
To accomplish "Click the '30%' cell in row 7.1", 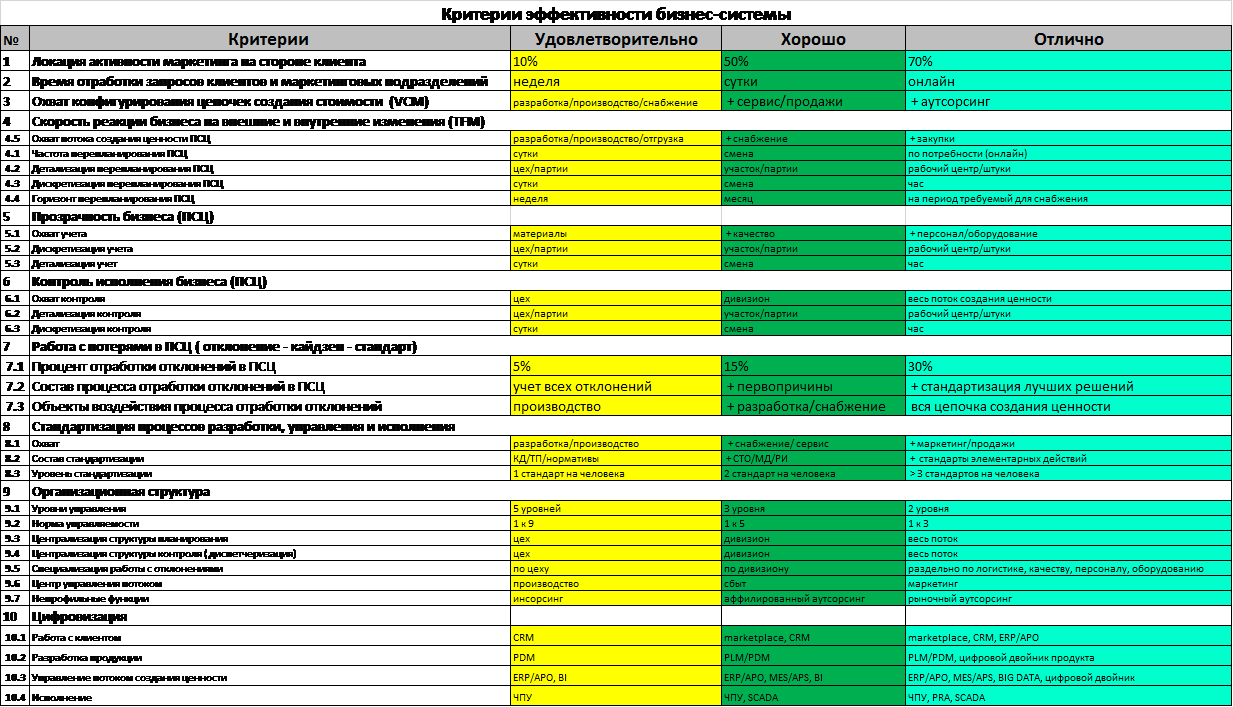I will point(1068,366).
